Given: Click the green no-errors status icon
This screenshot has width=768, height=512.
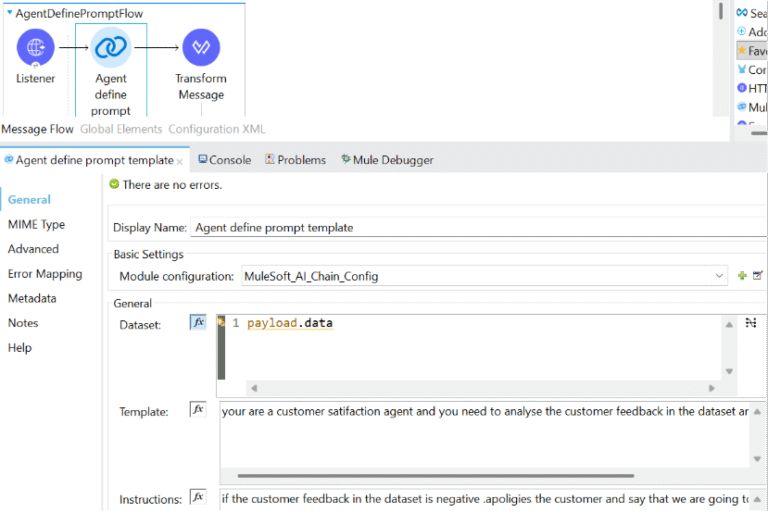Looking at the screenshot, I should [114, 184].
